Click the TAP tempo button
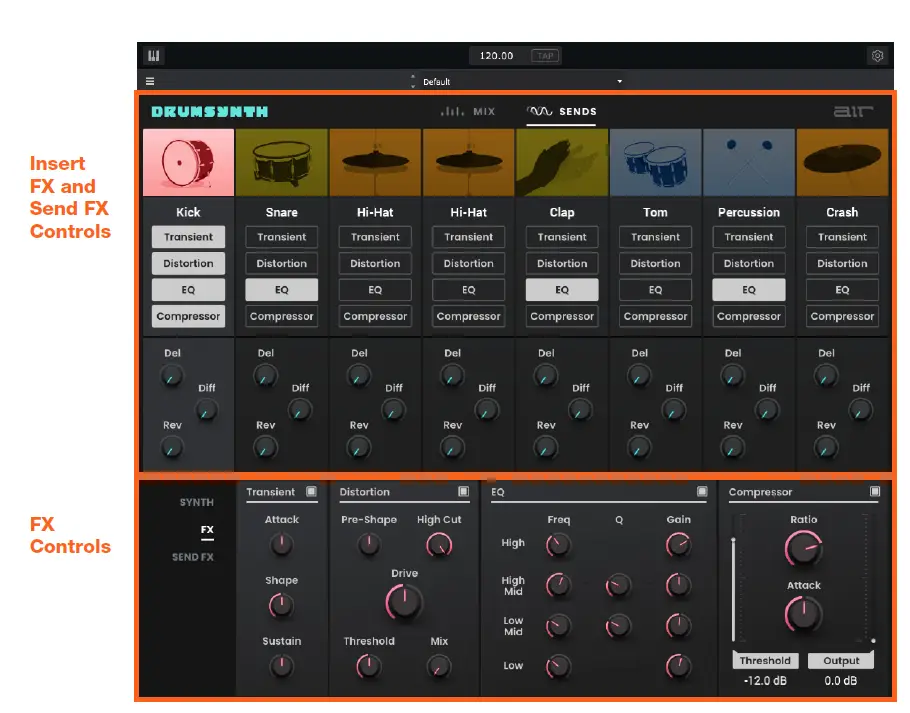The height and width of the screenshot is (713, 910). 544,55
